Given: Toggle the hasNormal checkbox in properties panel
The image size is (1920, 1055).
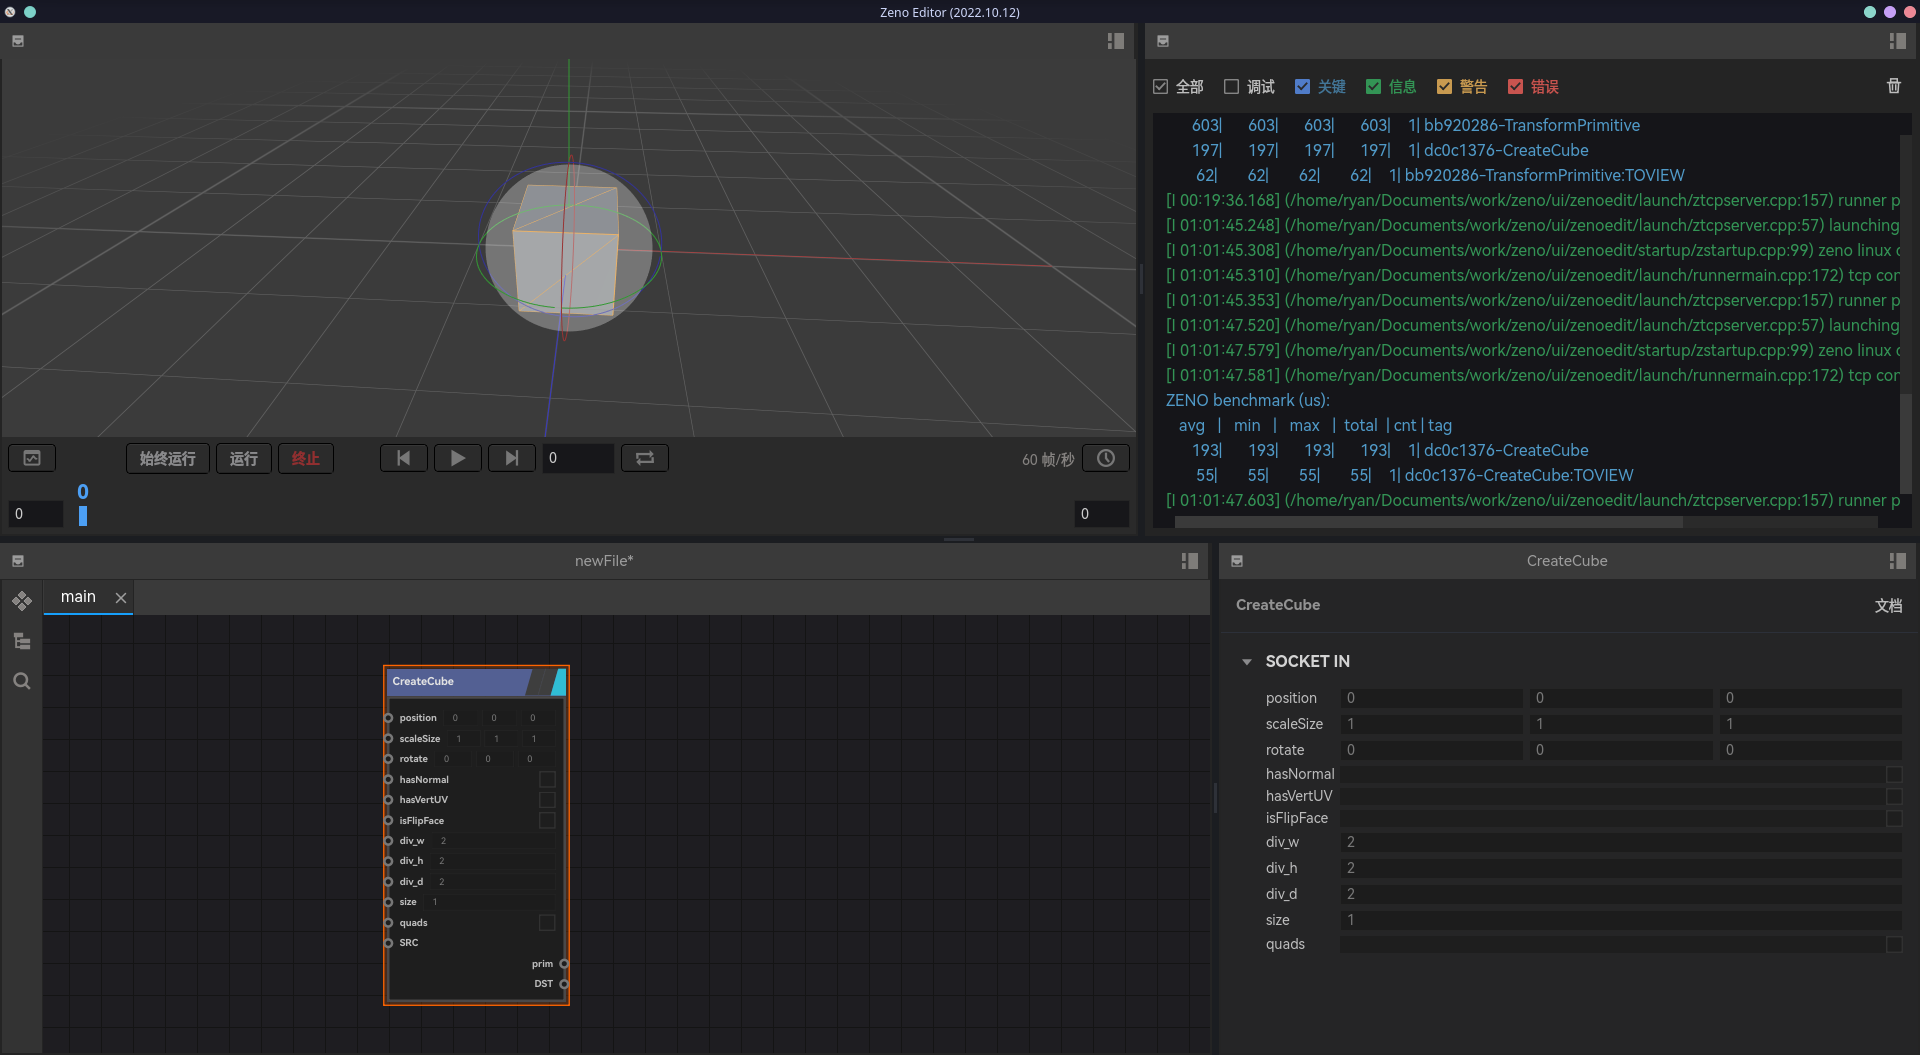Looking at the screenshot, I should click(x=1893, y=774).
